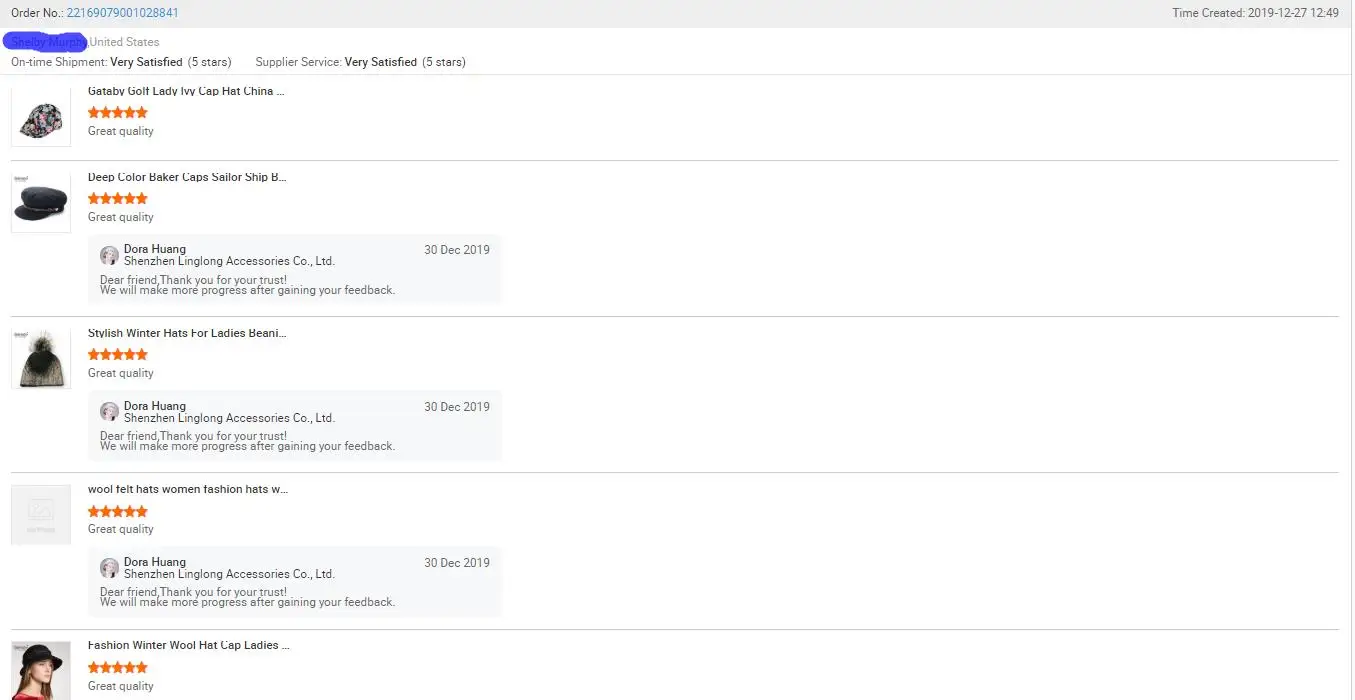Click star rating of Deep Color Baker Caps

pos(118,198)
